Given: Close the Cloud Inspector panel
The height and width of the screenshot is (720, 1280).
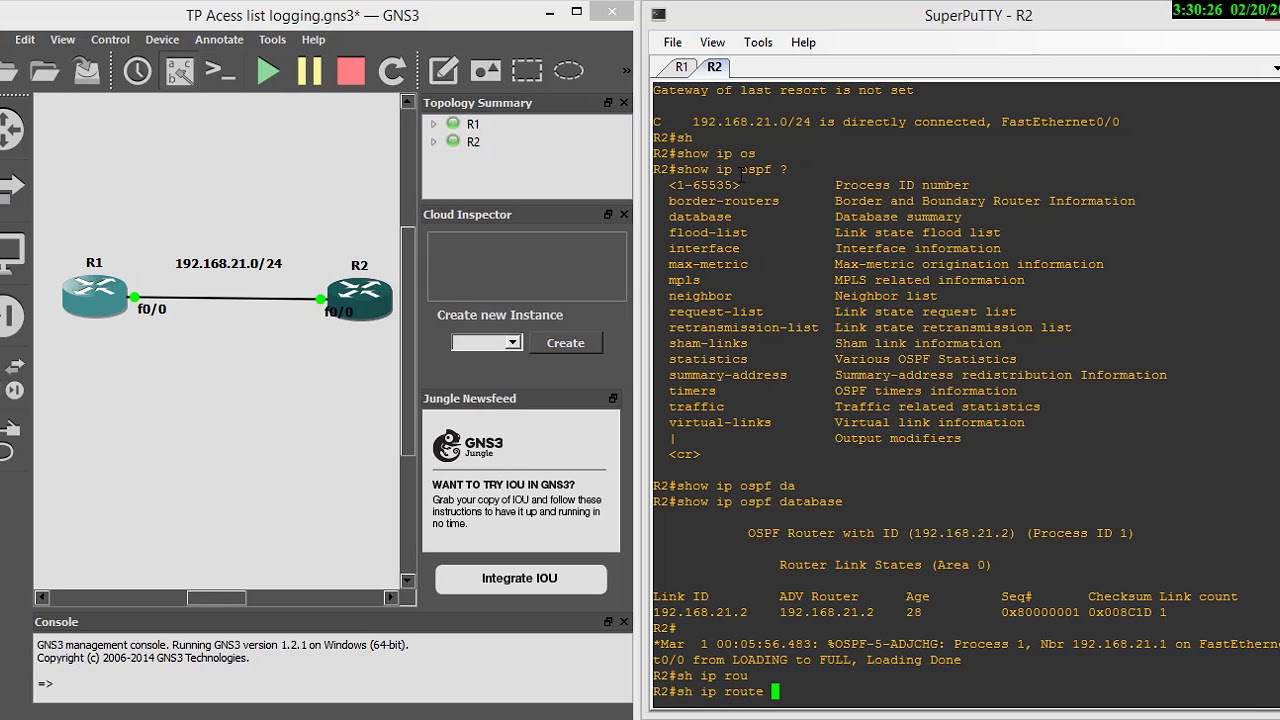Looking at the screenshot, I should click(624, 214).
